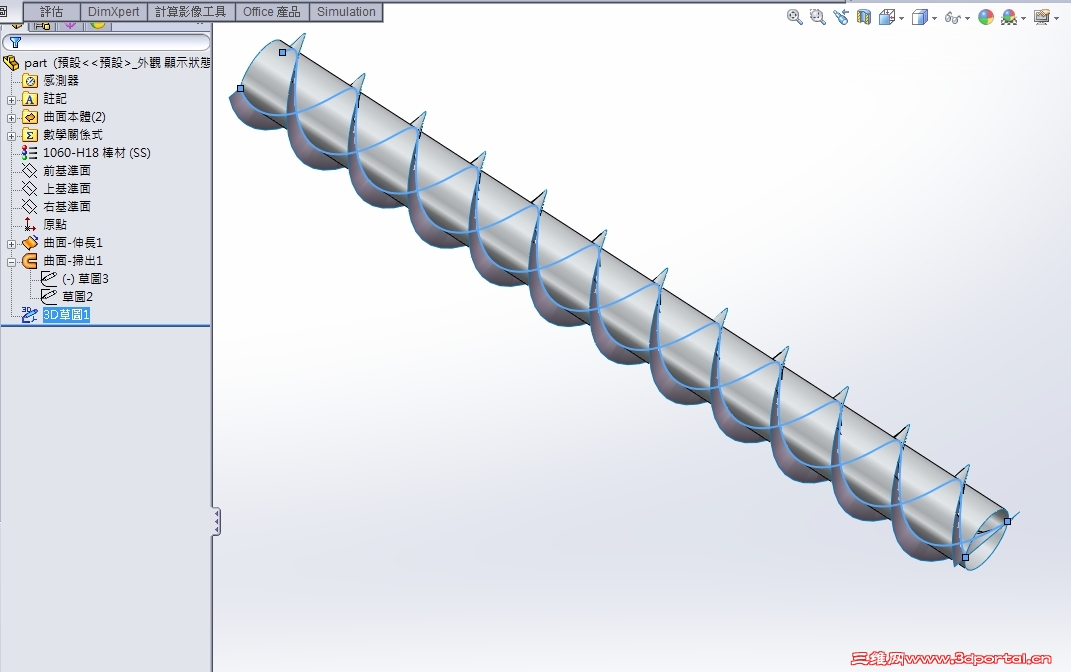Screen dimensions: 1071x672
Task: Click the feature tree filter field
Action: pyautogui.click(x=107, y=42)
